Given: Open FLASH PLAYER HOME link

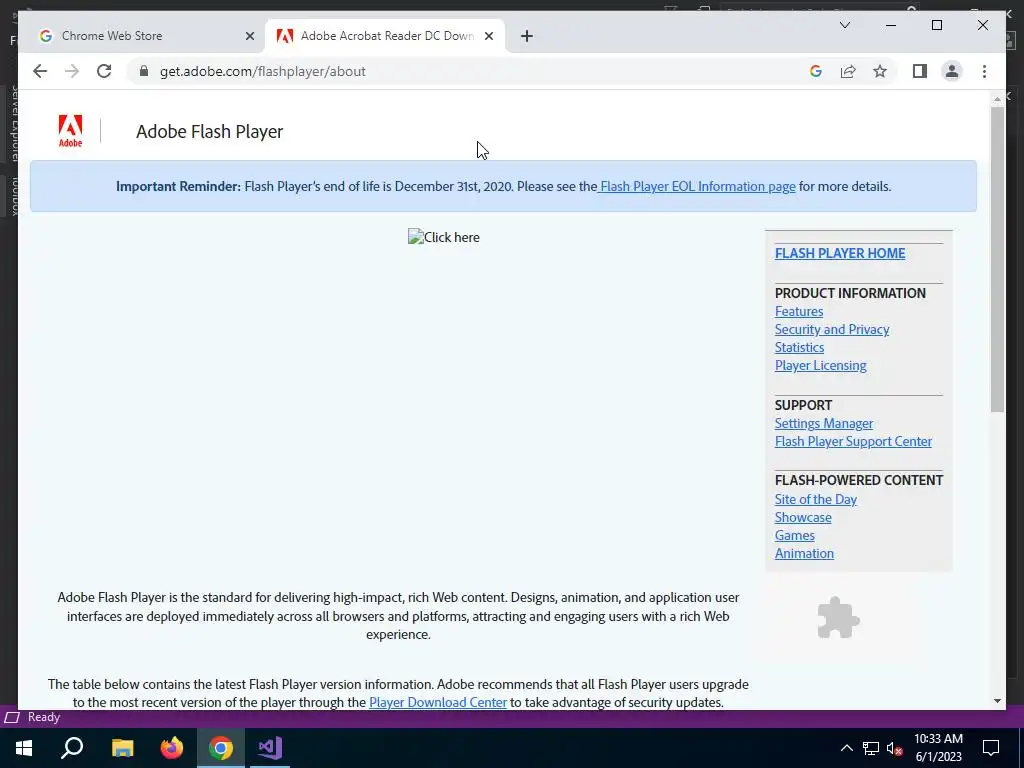Looking at the screenshot, I should click(x=840, y=253).
